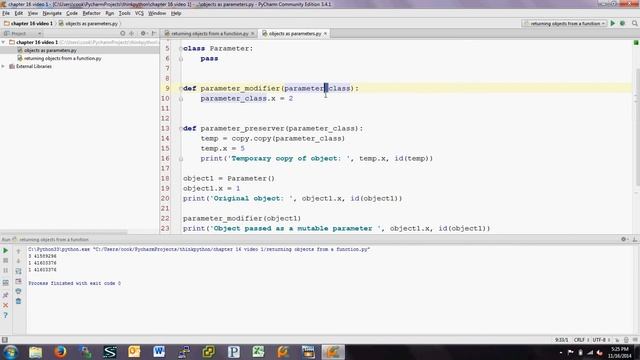This screenshot has height=360, width=640.
Task: Select 'returning objects from a function.py' in tree
Action: coord(62,58)
